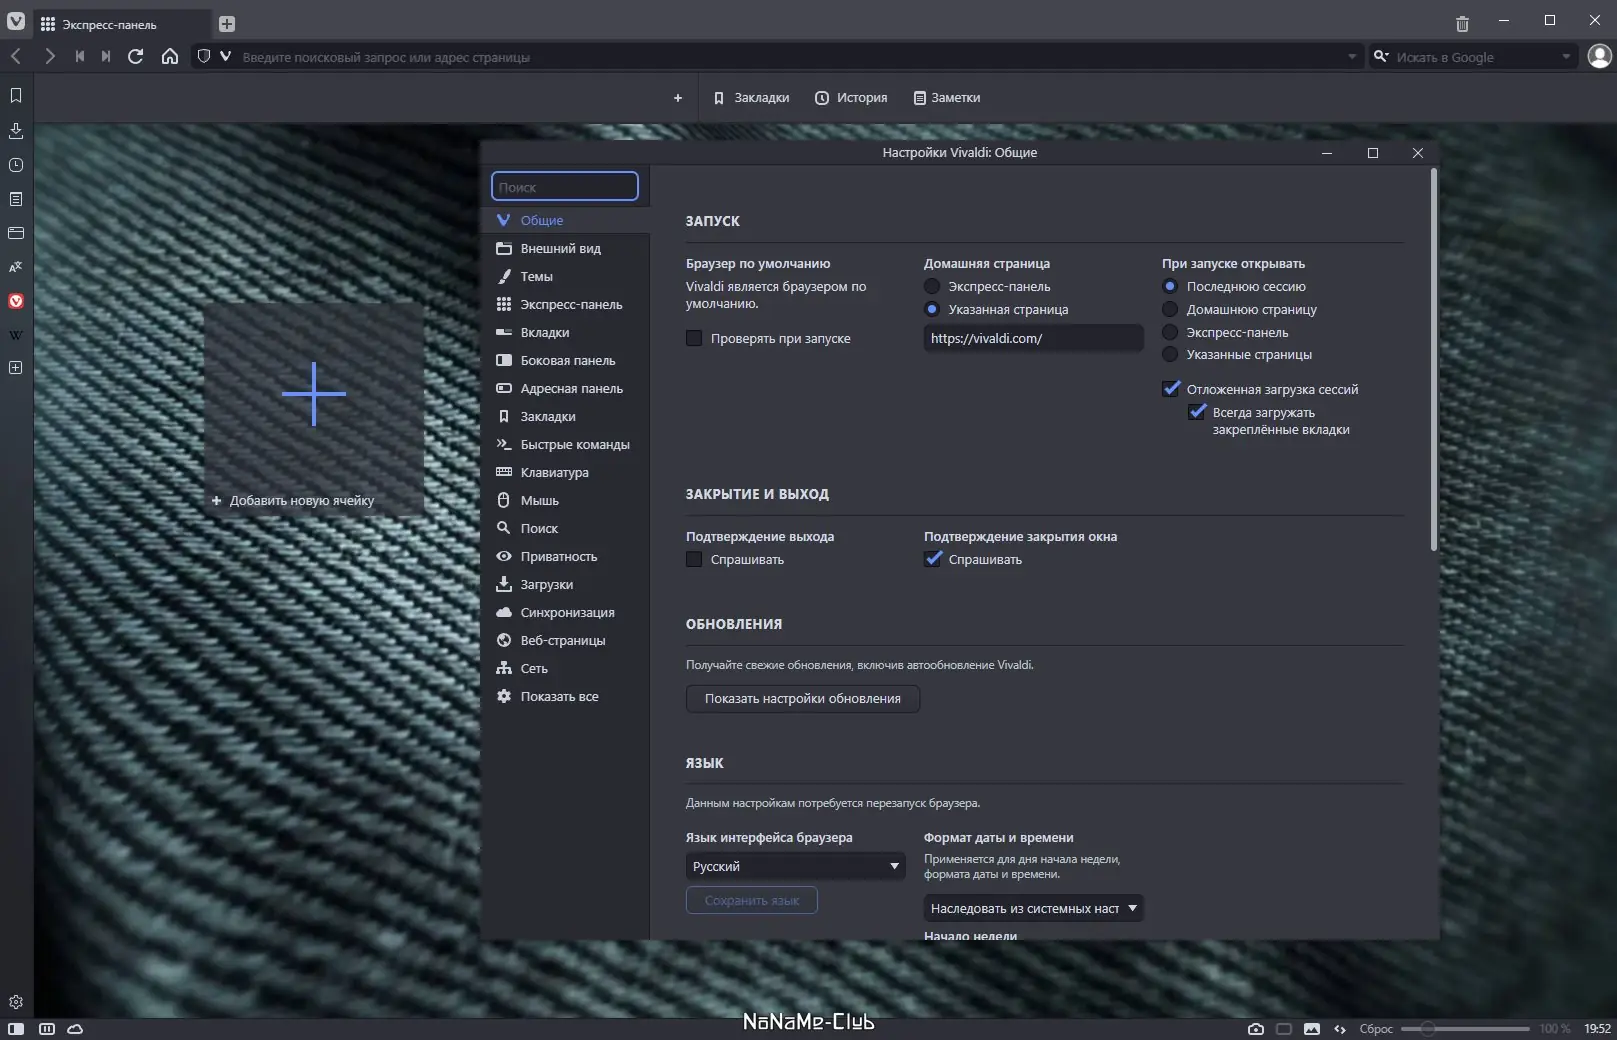Open the closed tabs trash icon
This screenshot has height=1040, width=1617.
(x=1462, y=24)
